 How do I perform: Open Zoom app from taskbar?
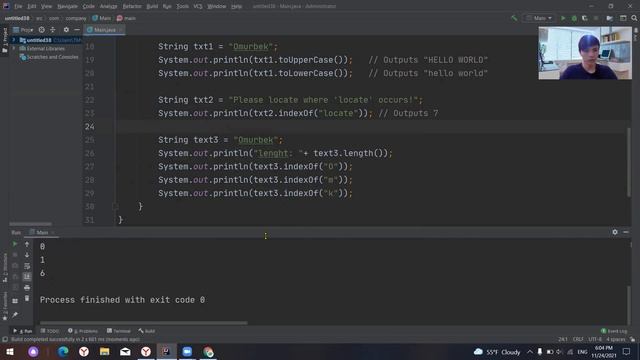pos(187,352)
